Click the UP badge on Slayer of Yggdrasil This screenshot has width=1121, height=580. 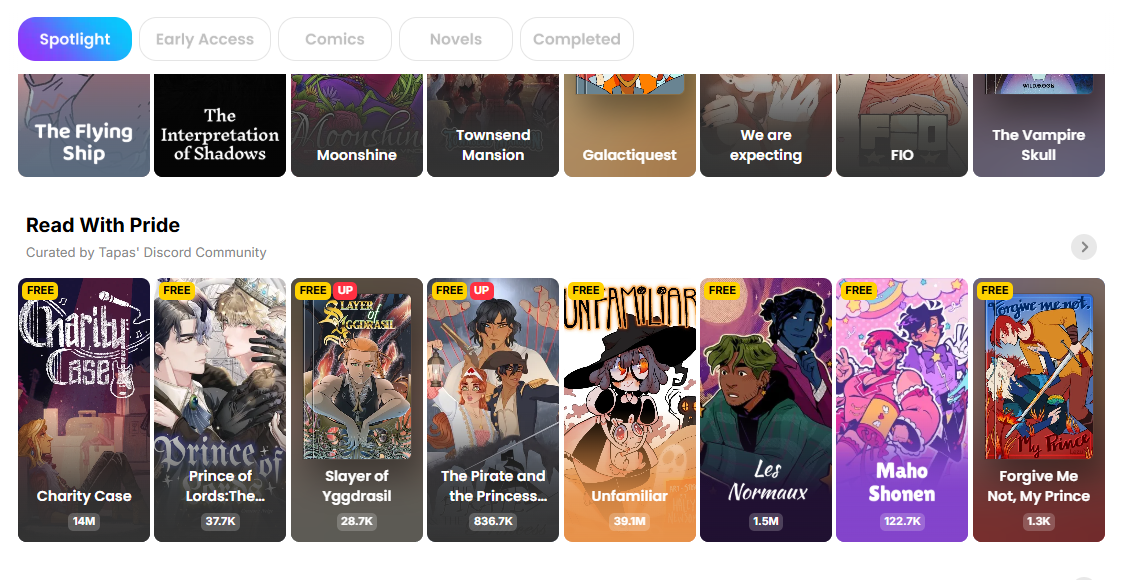point(345,290)
